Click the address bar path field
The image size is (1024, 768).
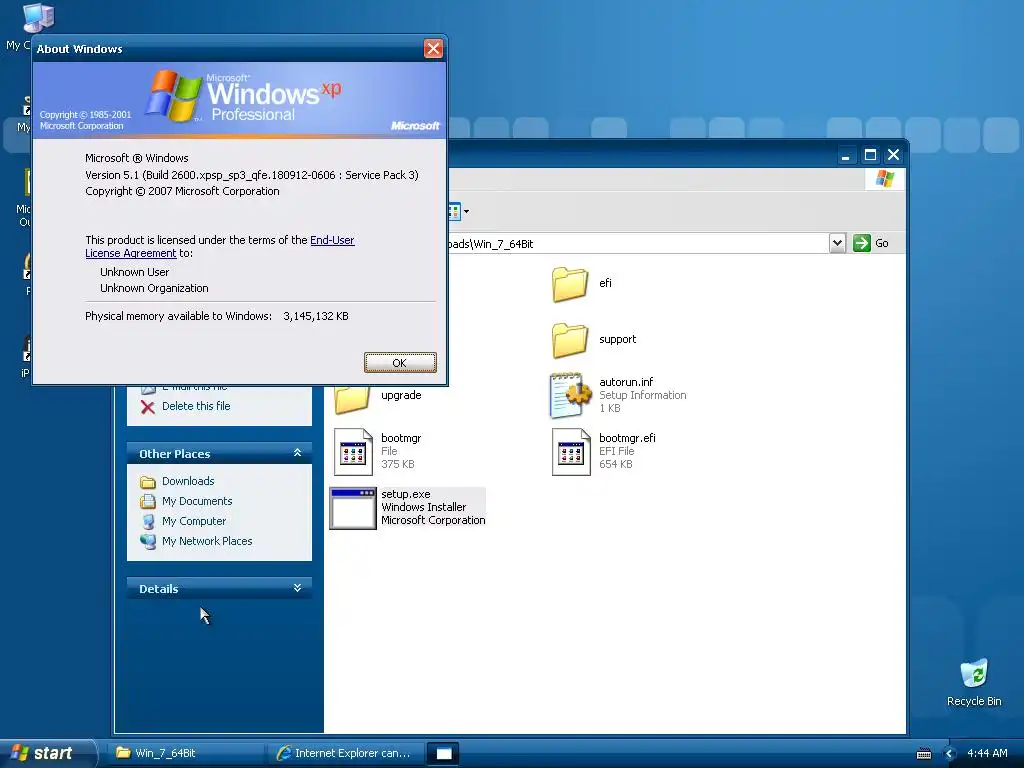click(637, 244)
